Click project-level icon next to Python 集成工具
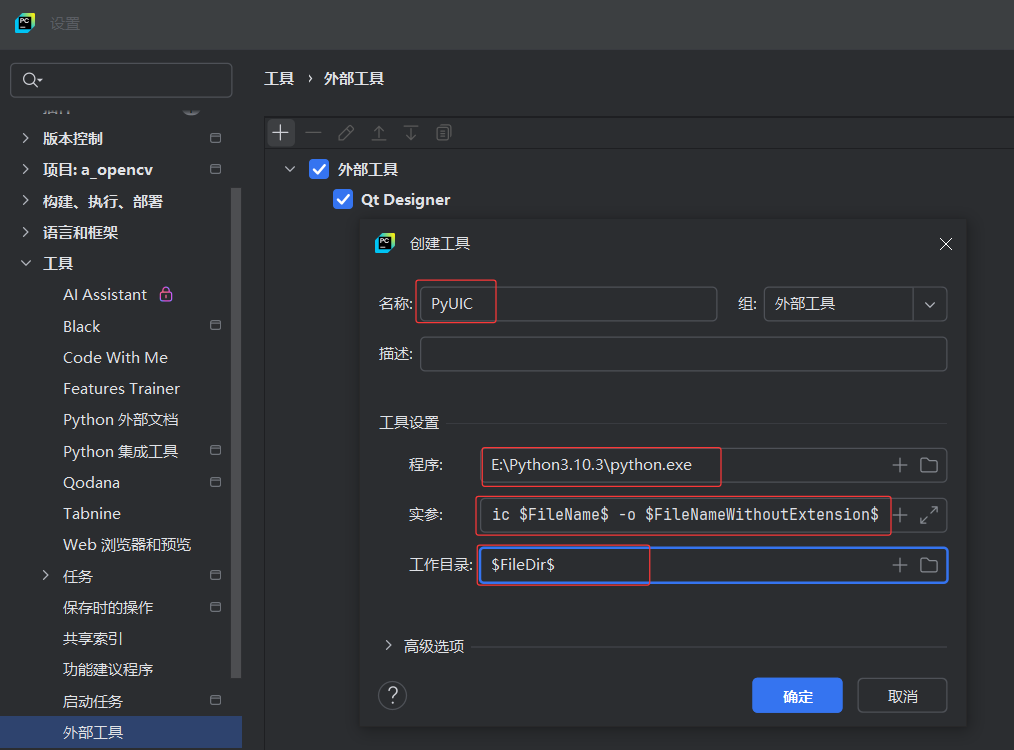Image resolution: width=1014 pixels, height=750 pixels. coord(216,450)
